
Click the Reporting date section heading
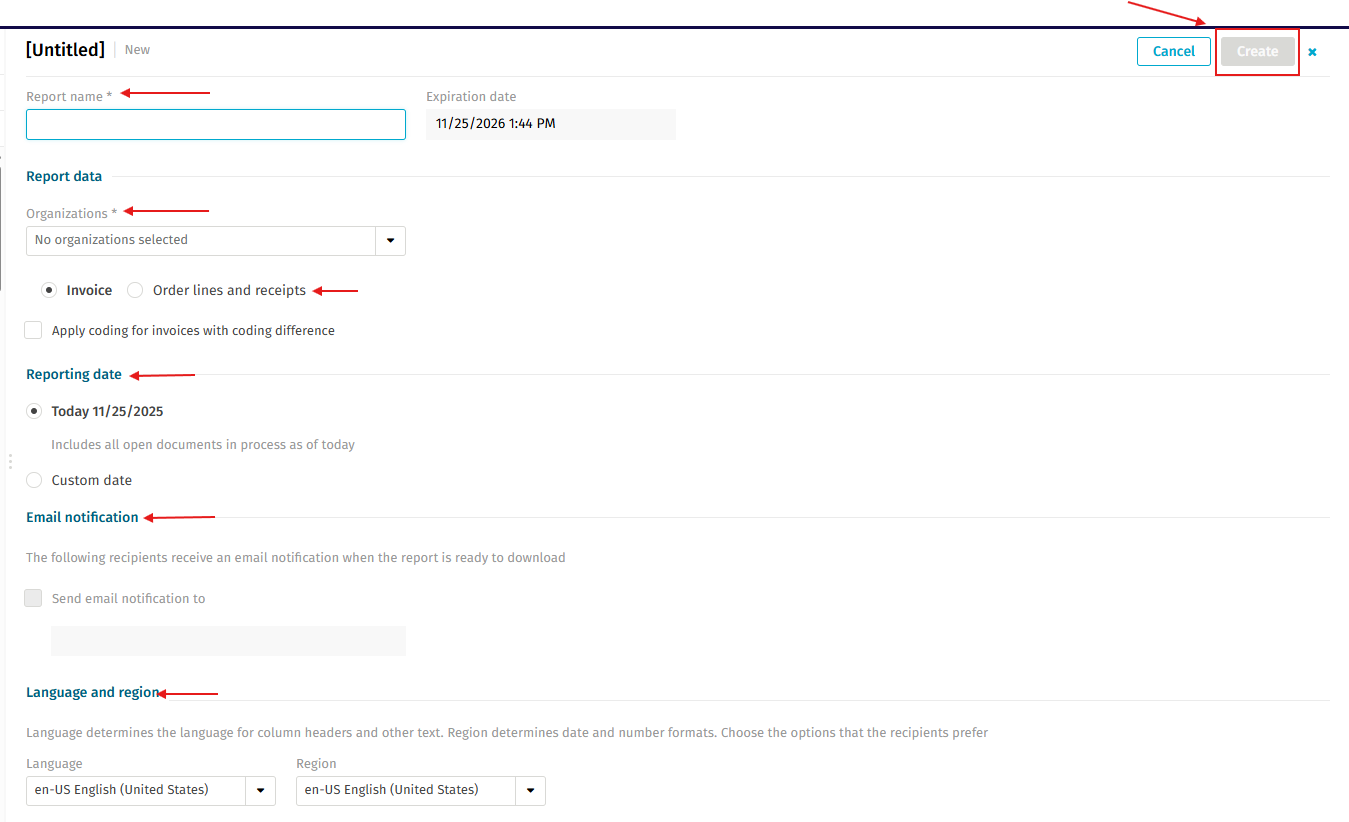point(74,374)
